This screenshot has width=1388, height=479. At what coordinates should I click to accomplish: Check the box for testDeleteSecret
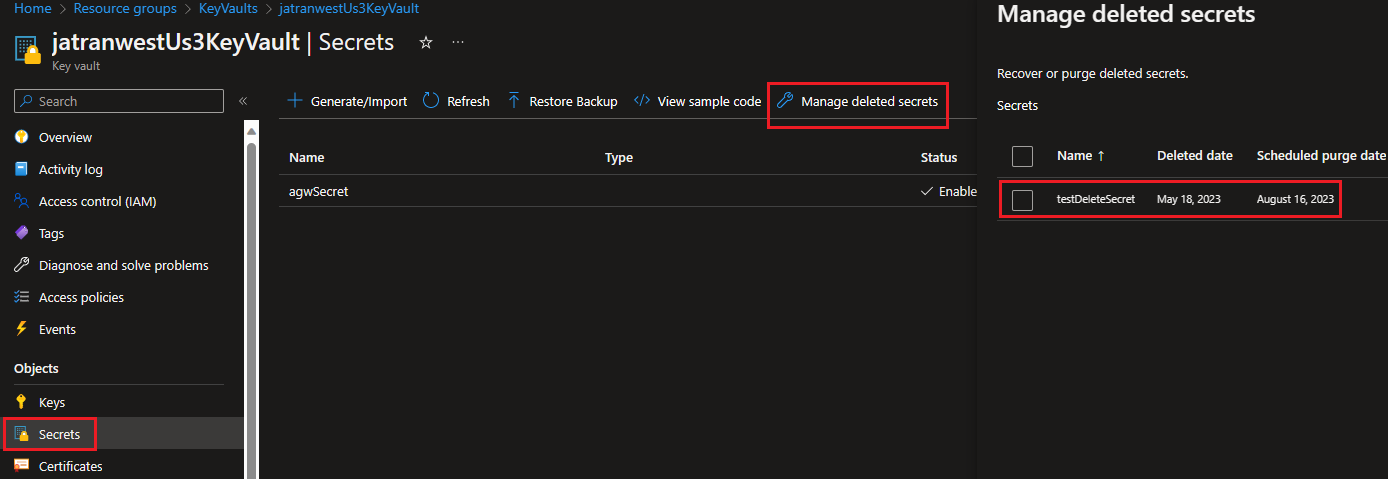[1022, 200]
